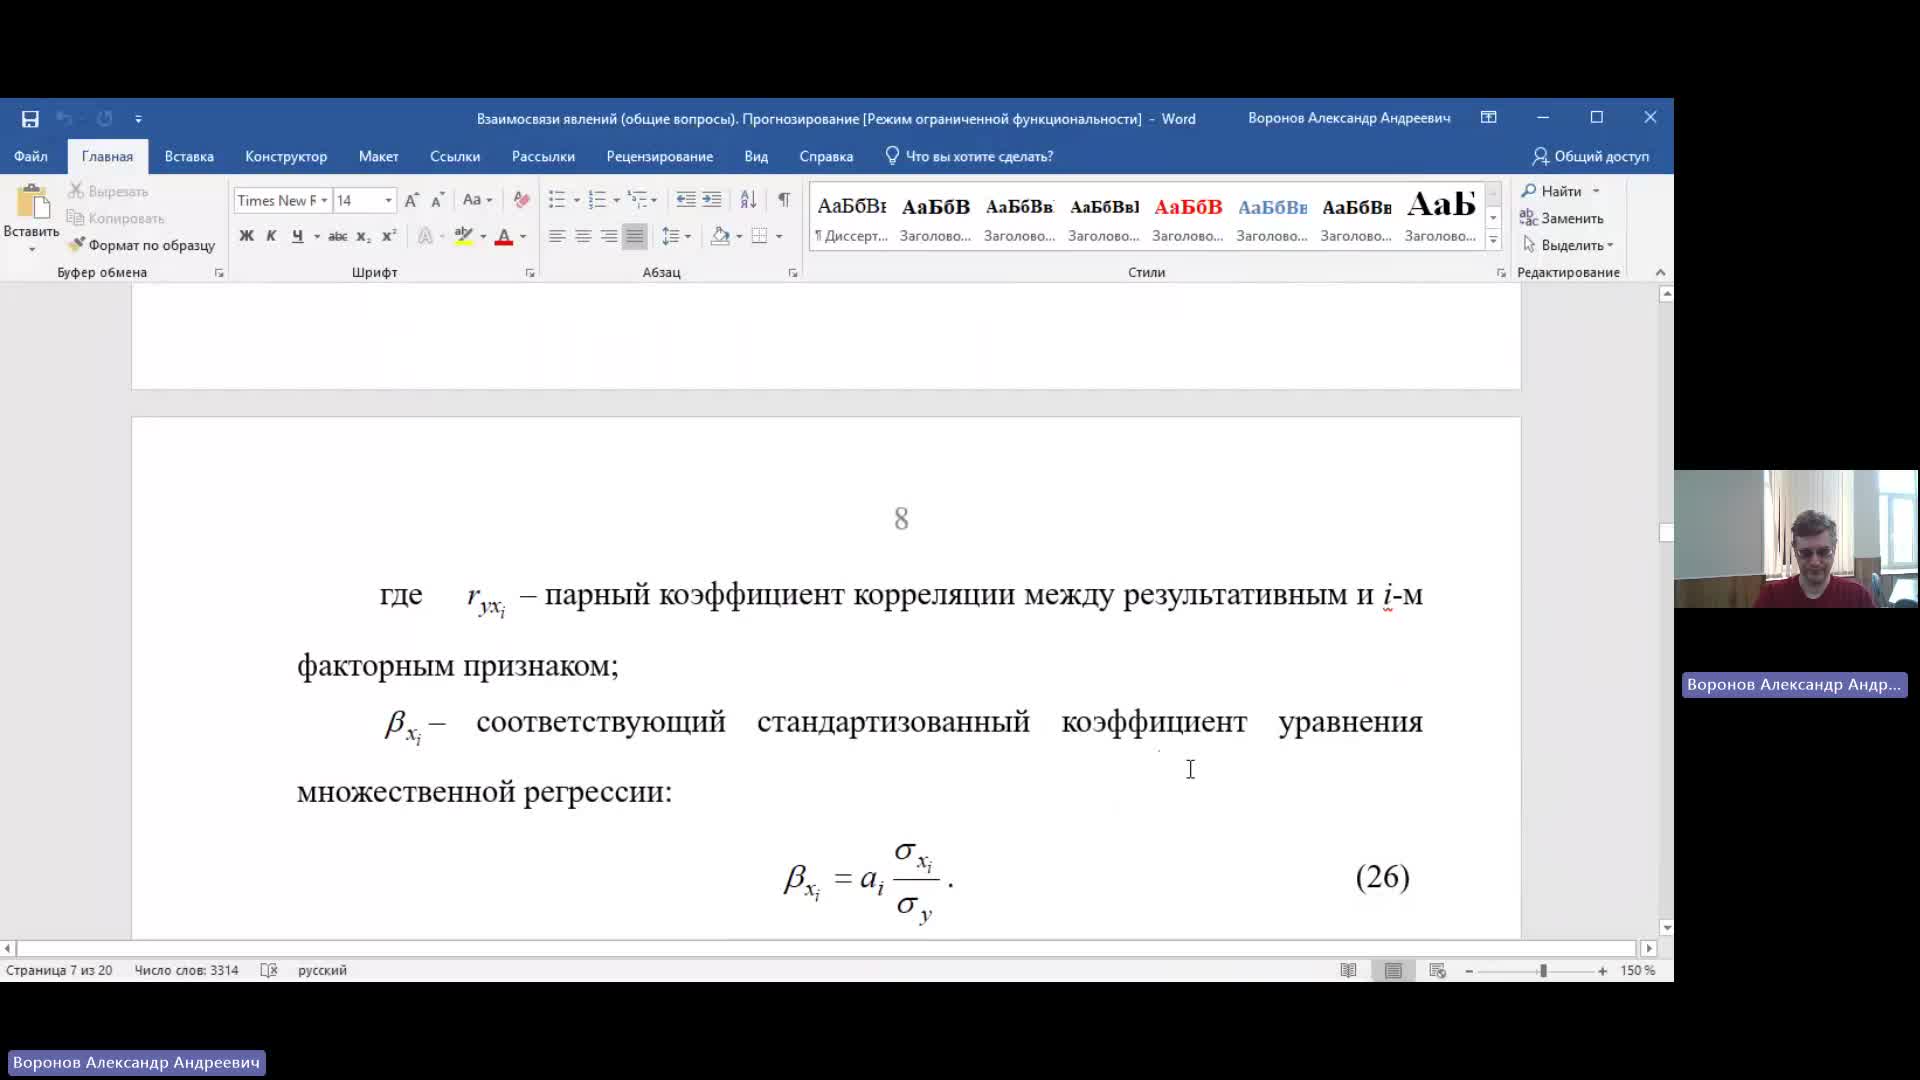Switch to the Макет tab
Screen dimensions: 1920x1080
click(378, 157)
